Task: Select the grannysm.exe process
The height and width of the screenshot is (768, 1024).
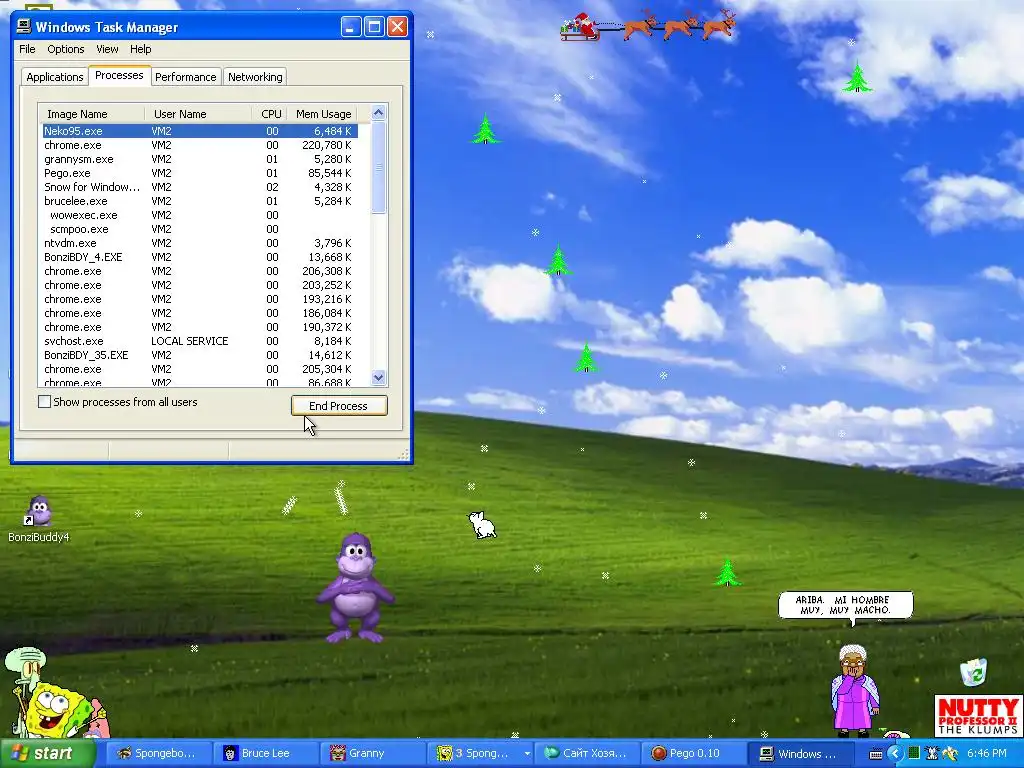Action: click(x=200, y=159)
